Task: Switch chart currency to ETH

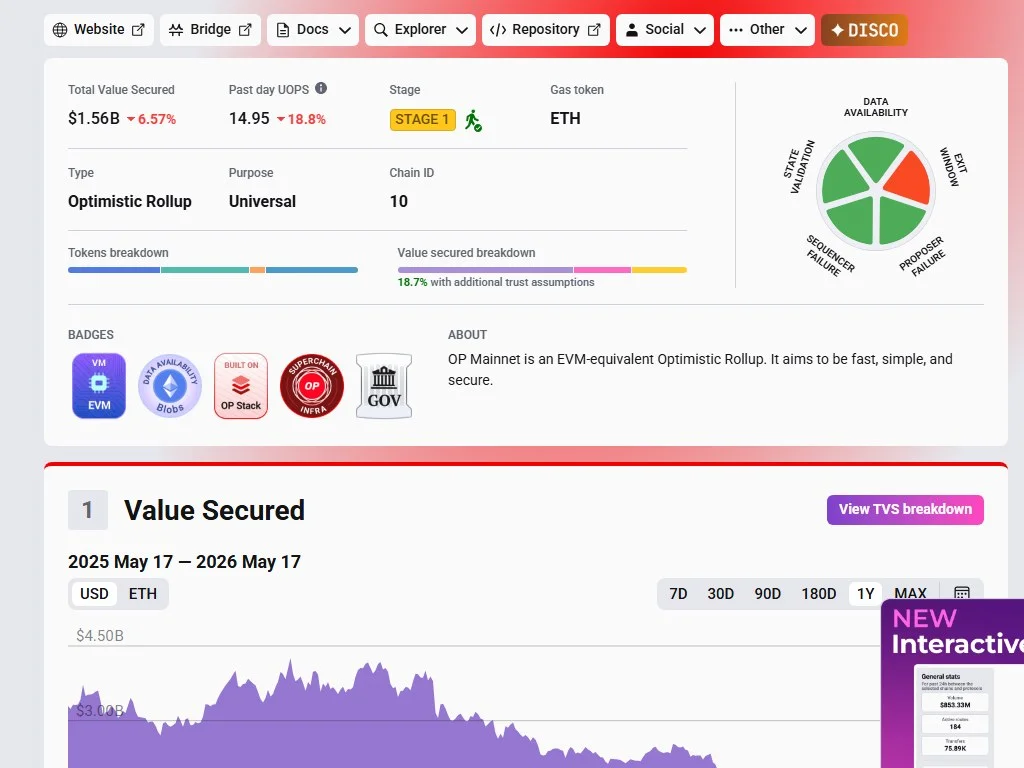Action: point(142,594)
